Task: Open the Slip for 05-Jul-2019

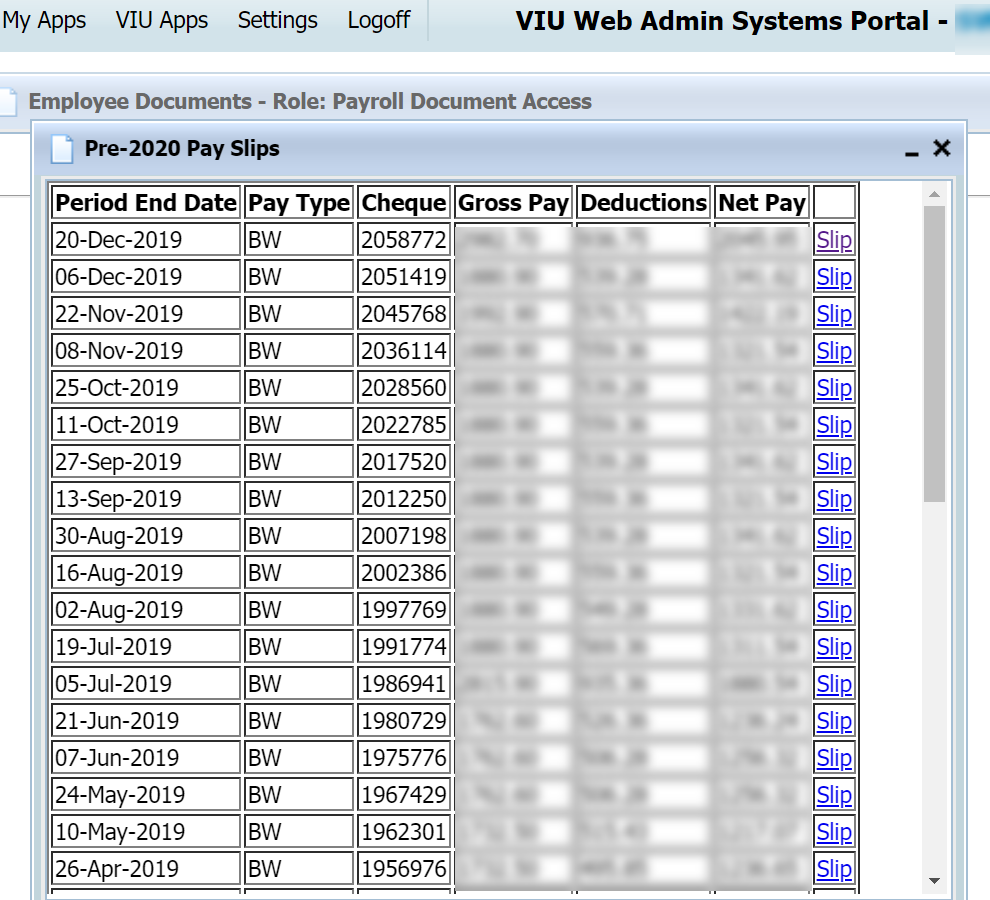Action: [834, 684]
